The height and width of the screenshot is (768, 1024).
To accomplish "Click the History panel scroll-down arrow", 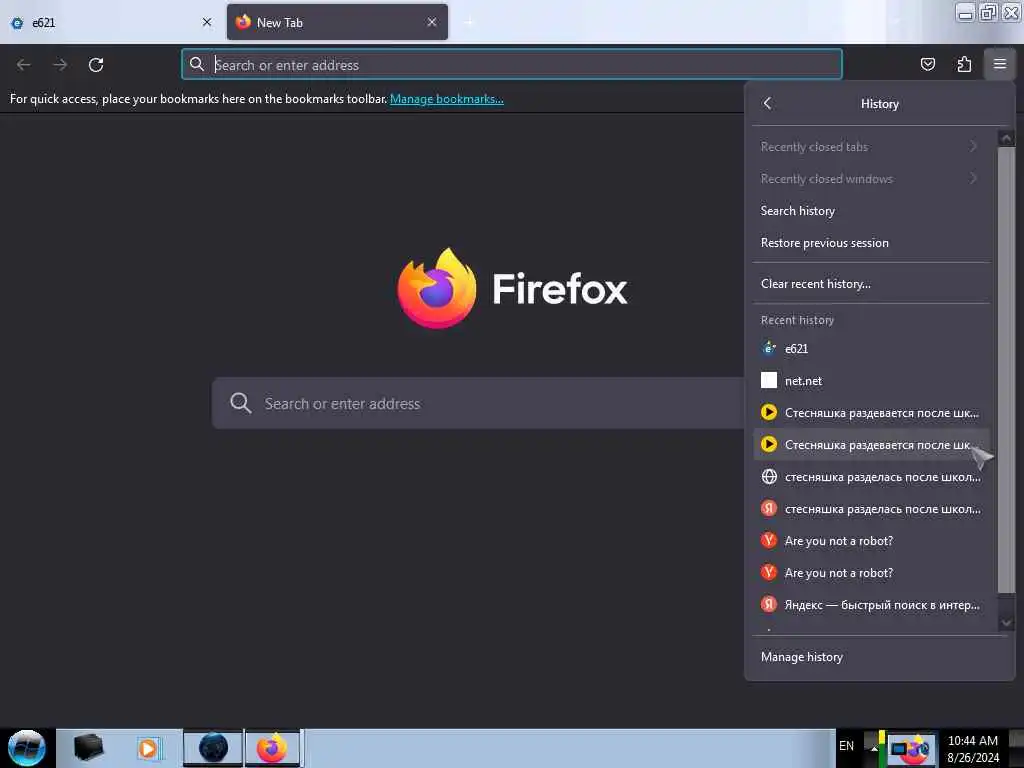I will [1006, 623].
